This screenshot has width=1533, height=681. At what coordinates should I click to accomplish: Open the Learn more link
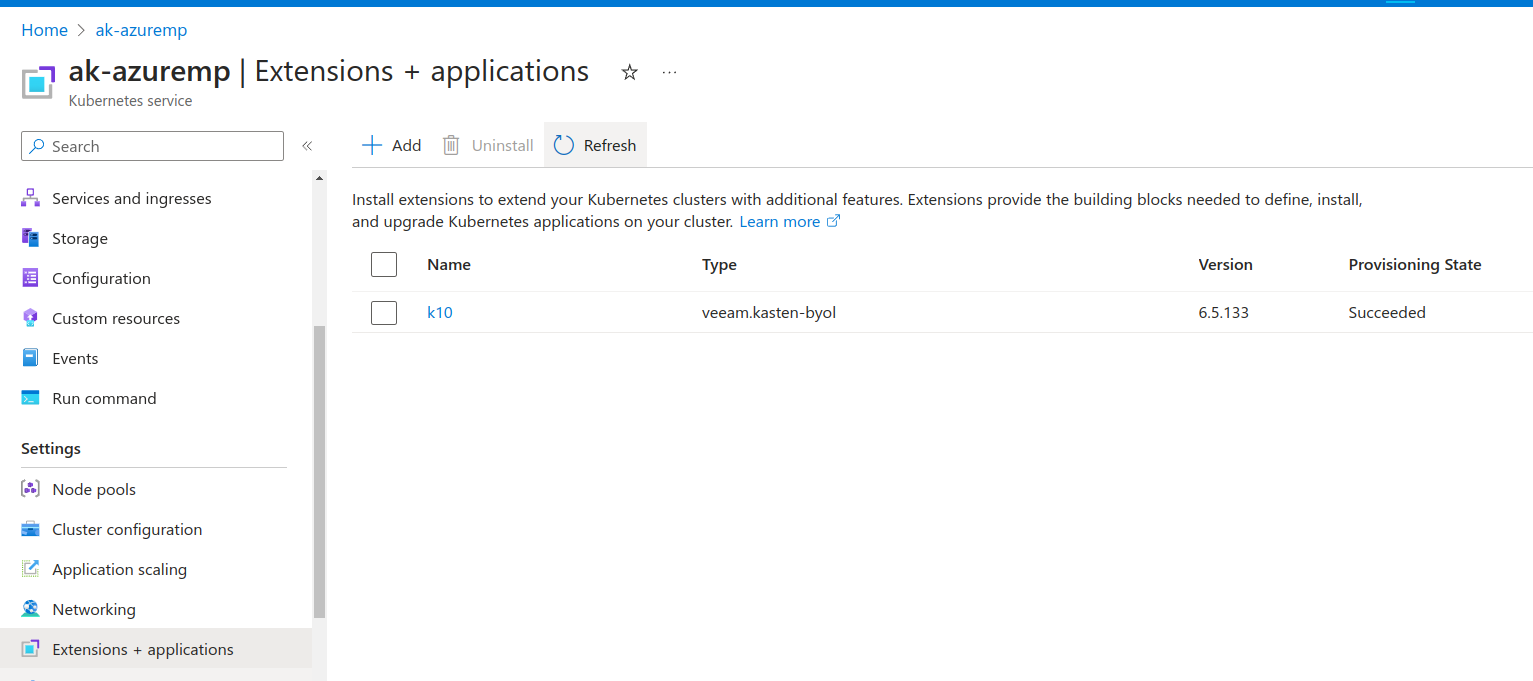pos(779,221)
